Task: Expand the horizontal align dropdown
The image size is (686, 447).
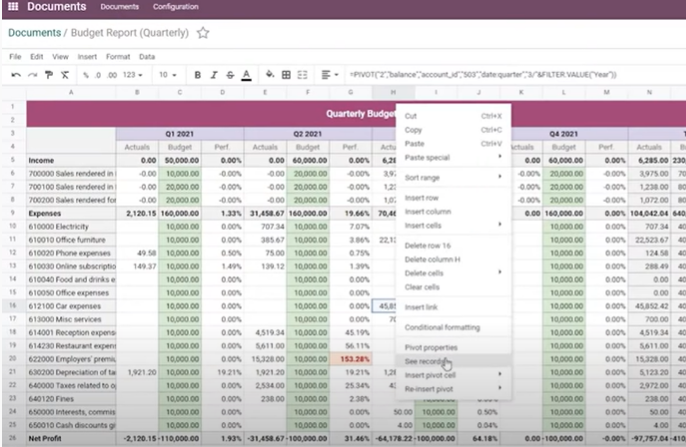Action: pos(330,75)
